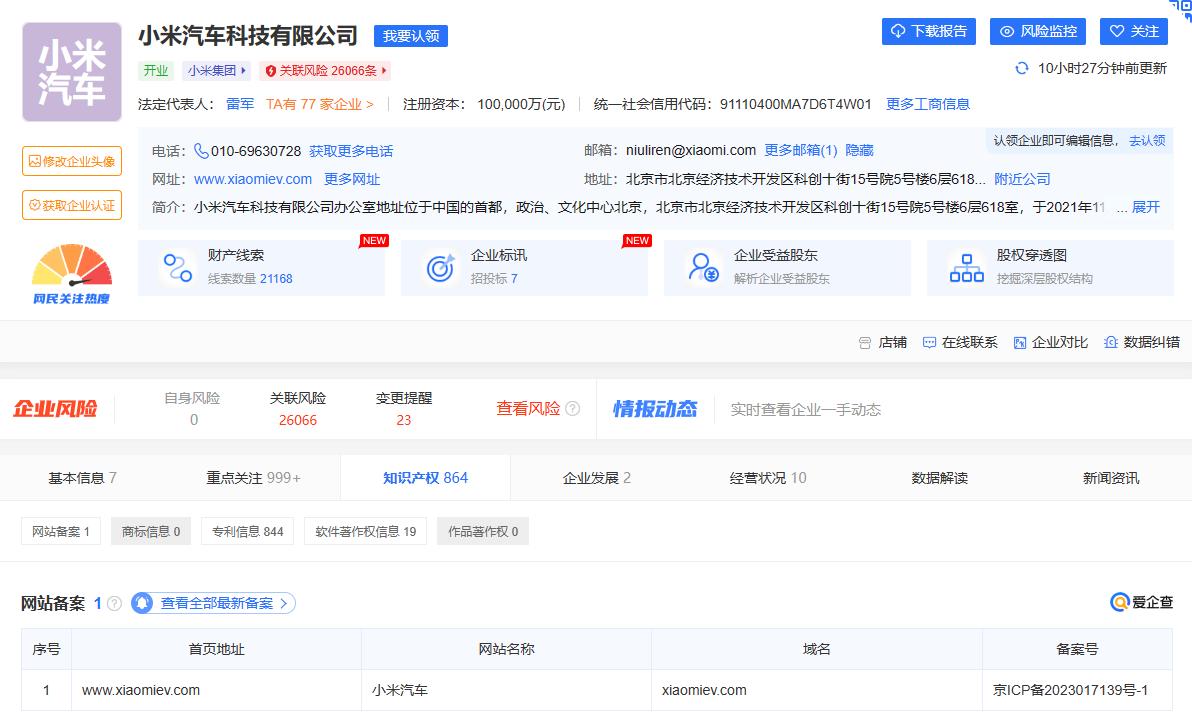This screenshot has height=726, width=1192.
Task: Switch to 新闻资讯 tab
Action: (1111, 478)
